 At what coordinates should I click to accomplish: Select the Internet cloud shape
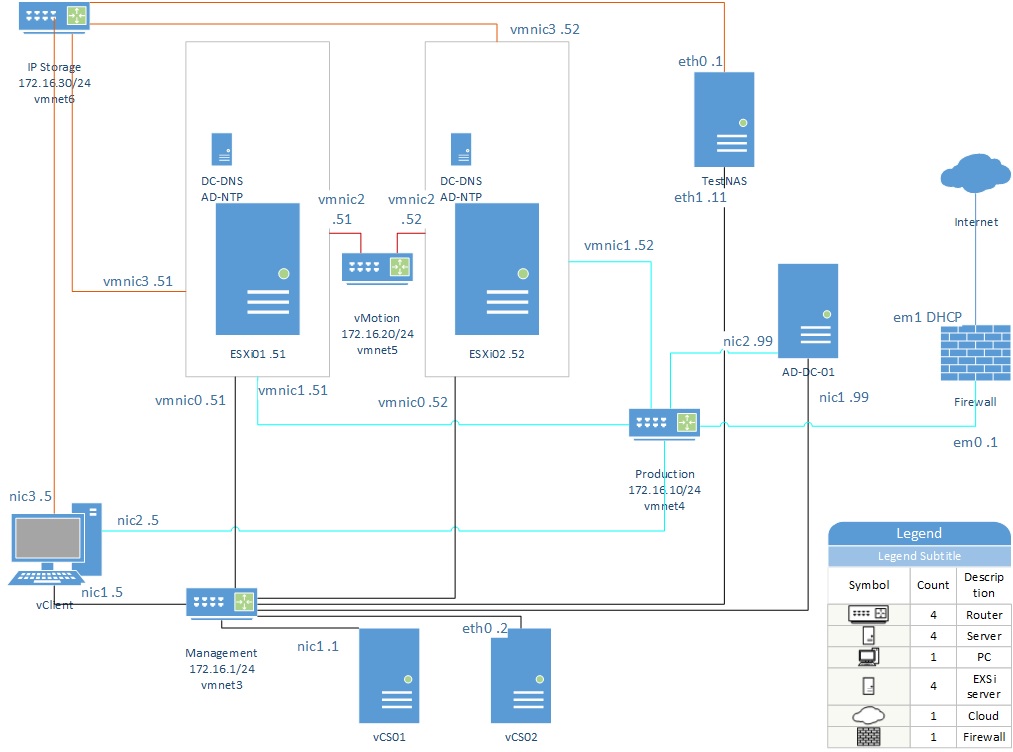point(976,173)
